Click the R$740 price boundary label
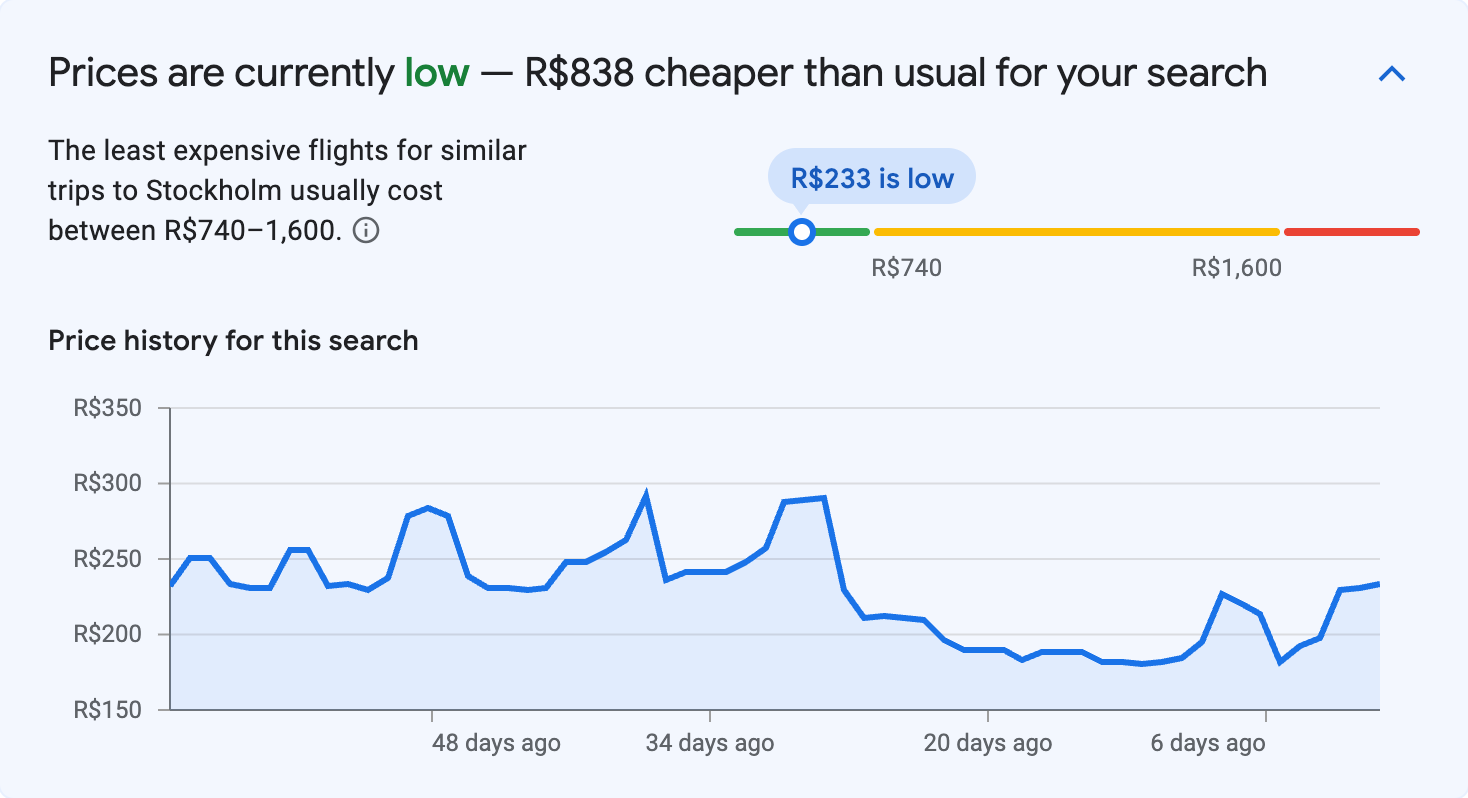 (906, 267)
